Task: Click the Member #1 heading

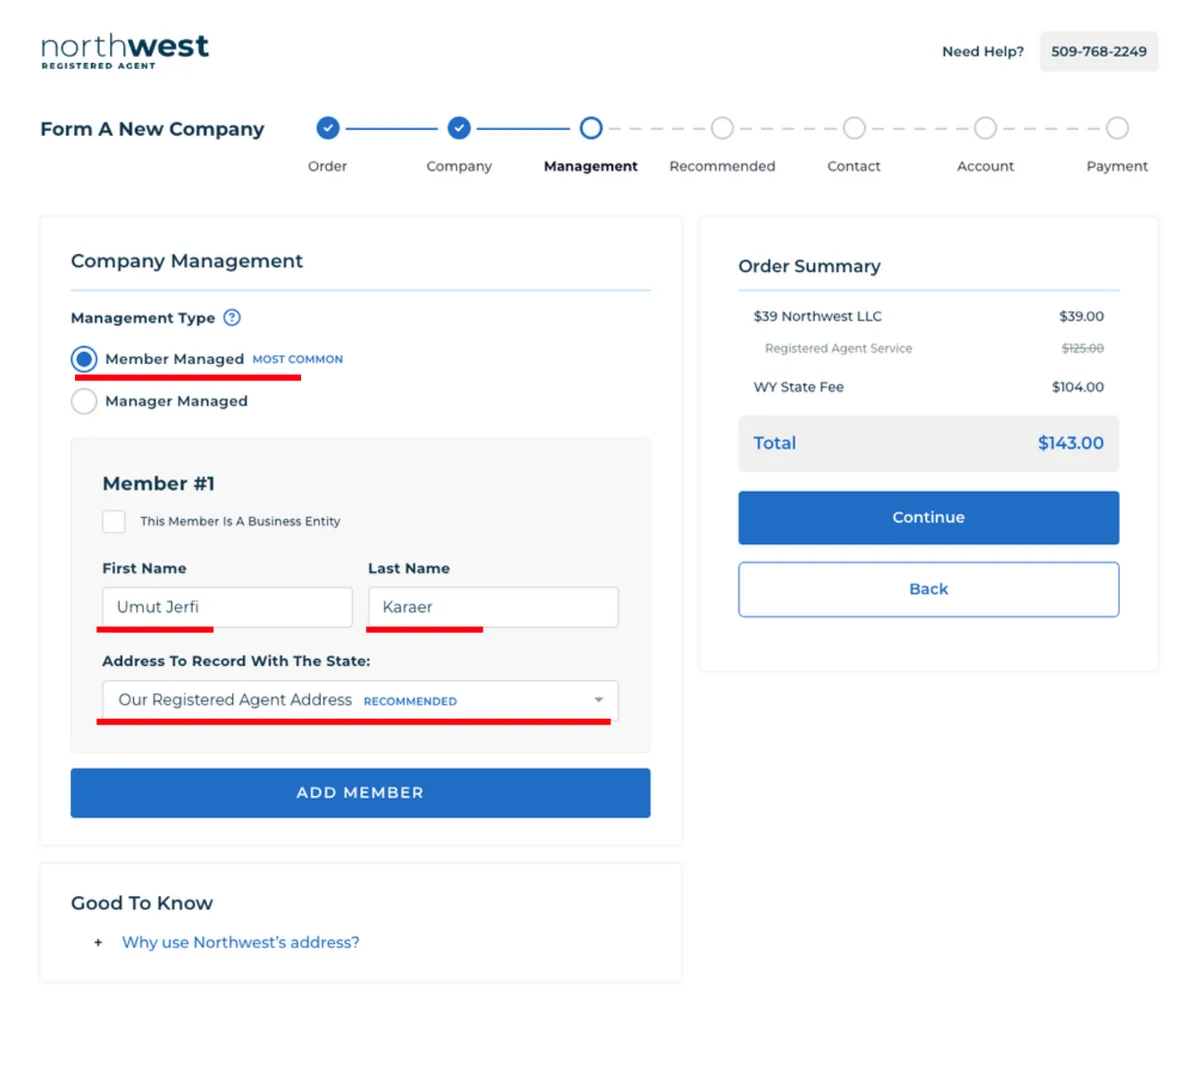Action: pos(158,484)
